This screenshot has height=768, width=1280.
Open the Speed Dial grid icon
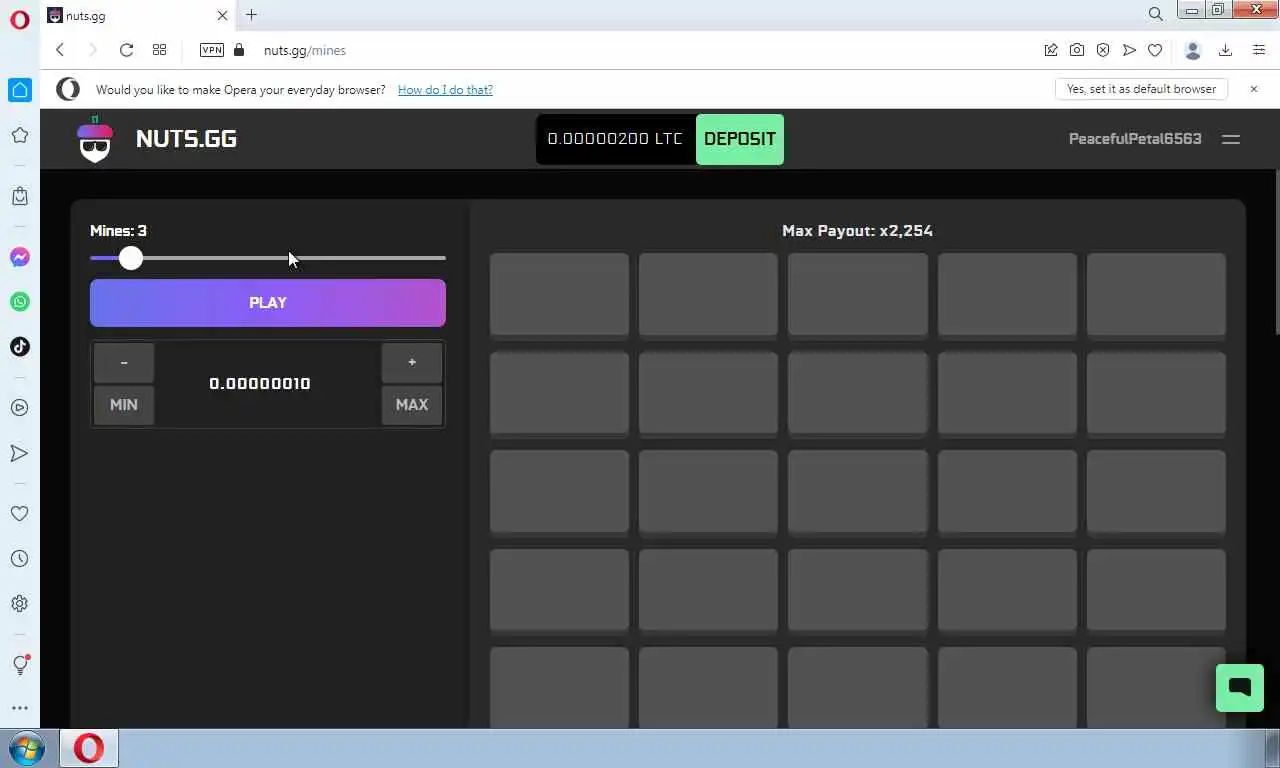(159, 50)
